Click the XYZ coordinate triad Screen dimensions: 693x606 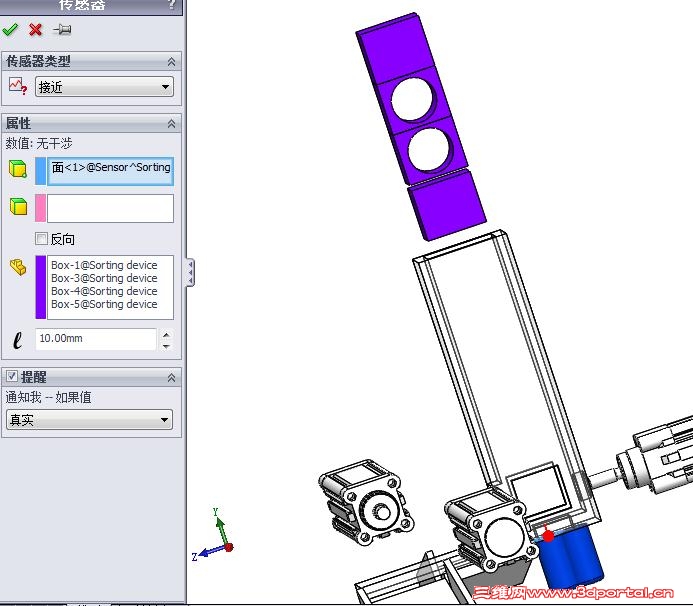pyautogui.click(x=213, y=535)
